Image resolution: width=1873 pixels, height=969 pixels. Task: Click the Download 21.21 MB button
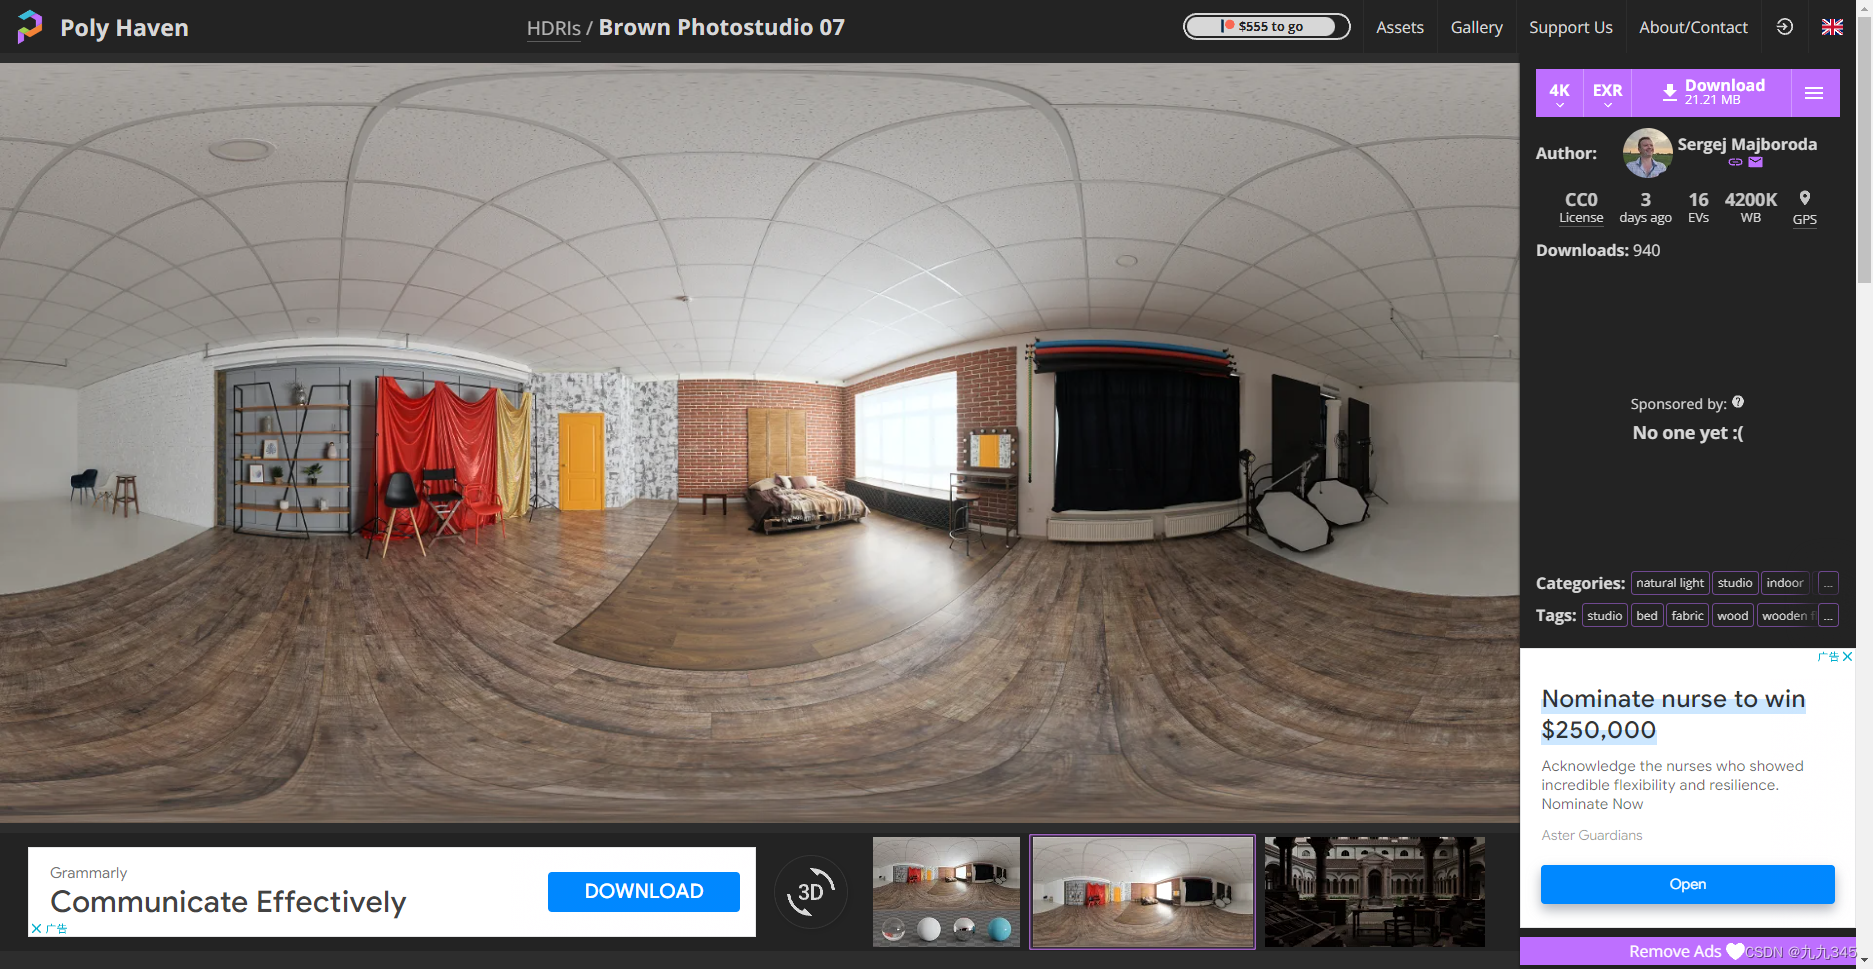1712,92
